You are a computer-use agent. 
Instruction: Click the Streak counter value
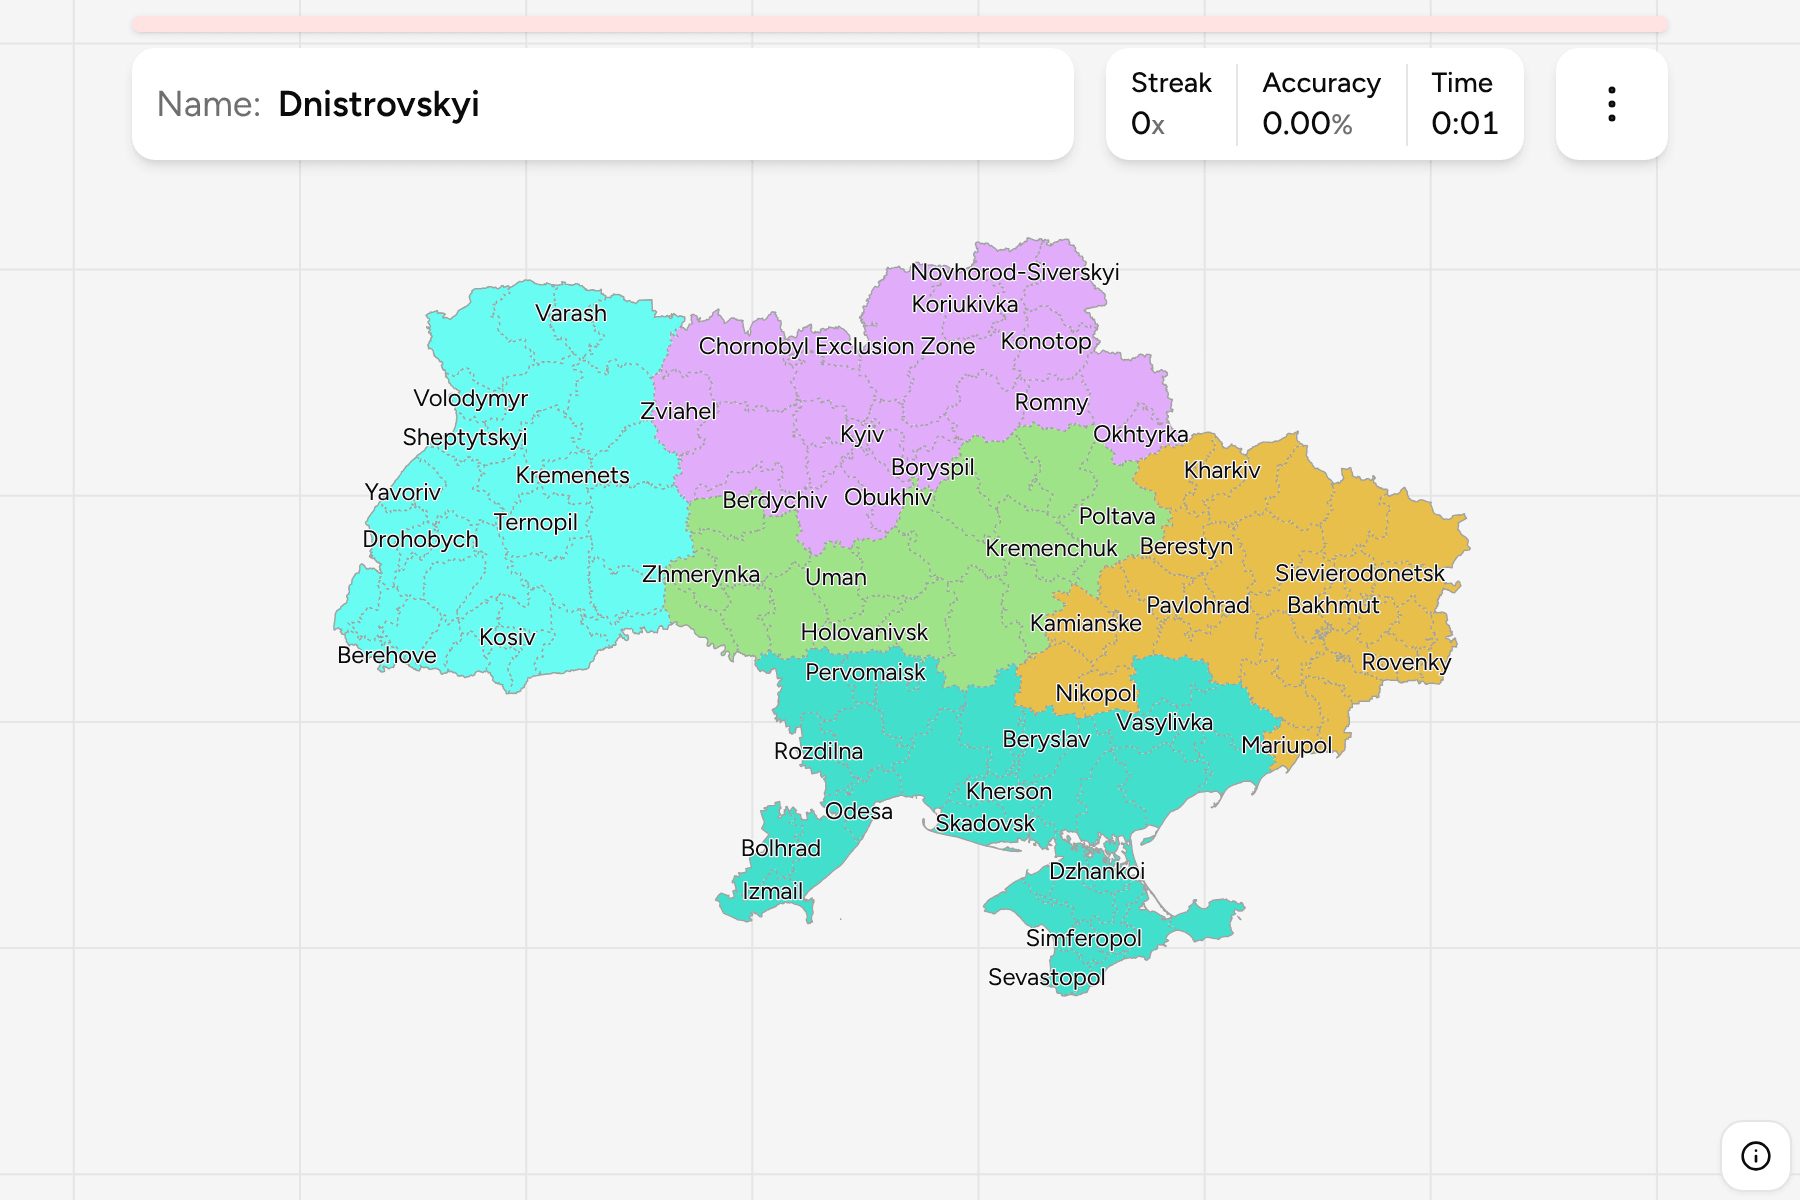1148,123
